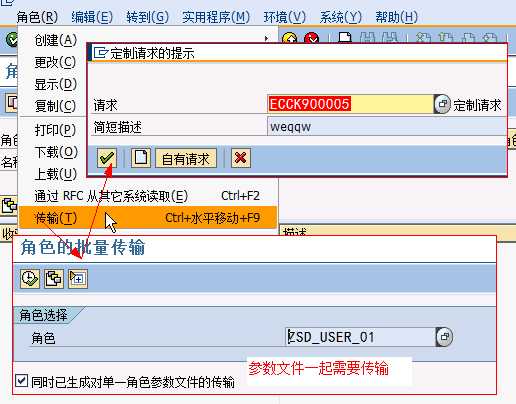The height and width of the screenshot is (404, 516).
Task: Choose 复制(C) from the role menu
Action: click(x=55, y=106)
